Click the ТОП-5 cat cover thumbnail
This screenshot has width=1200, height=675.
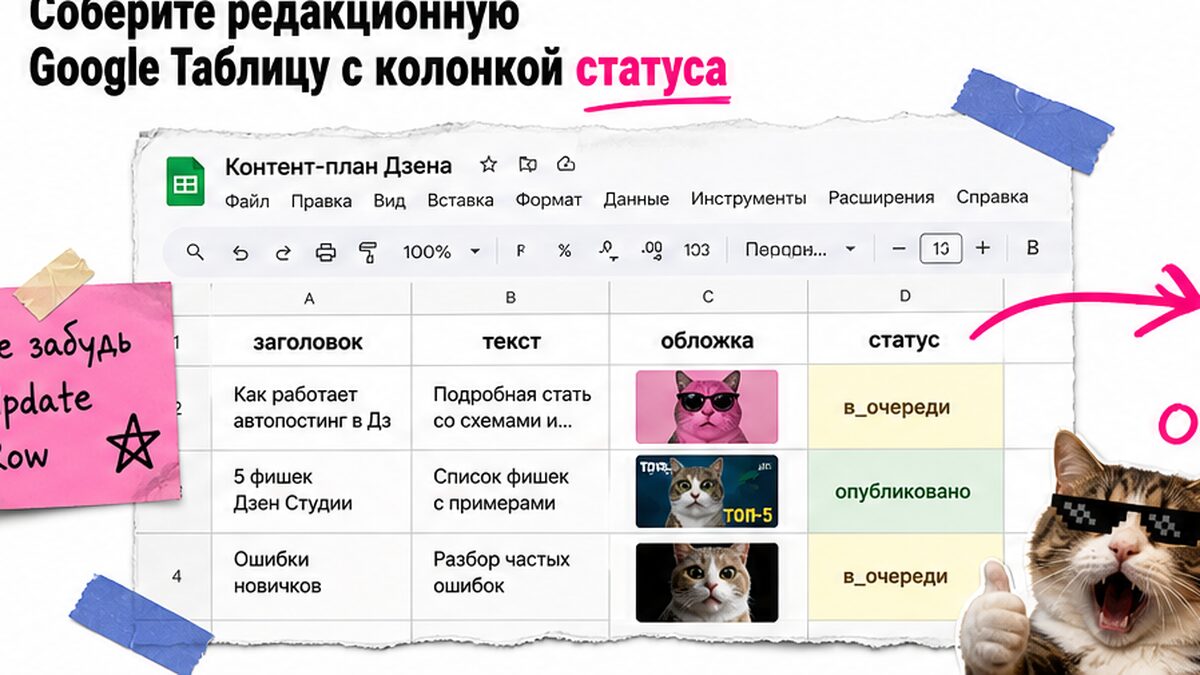[707, 492]
